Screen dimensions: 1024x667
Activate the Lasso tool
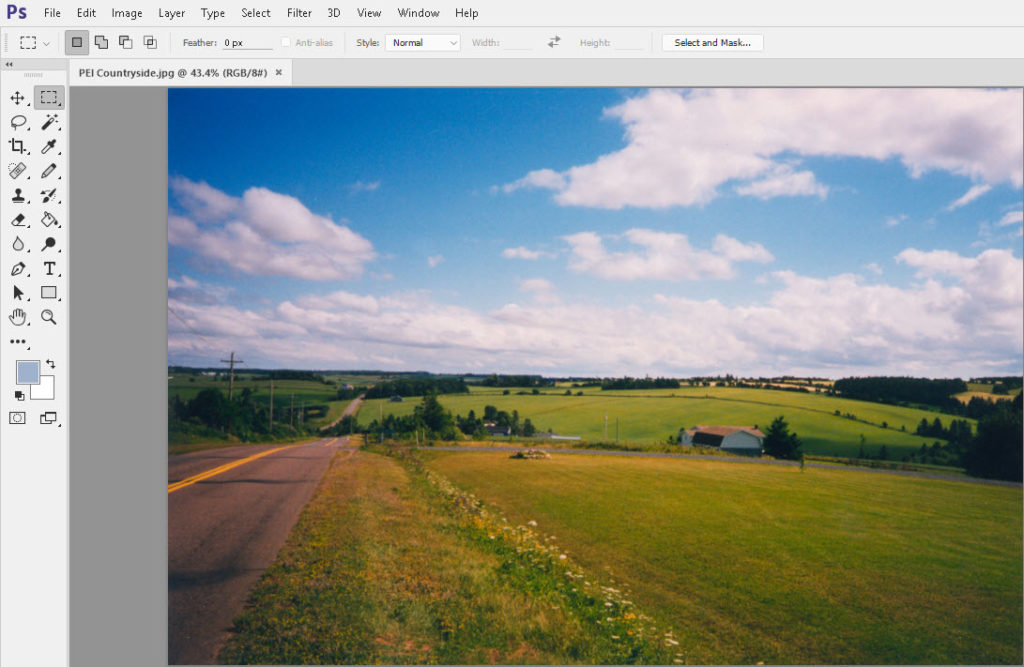pos(18,122)
